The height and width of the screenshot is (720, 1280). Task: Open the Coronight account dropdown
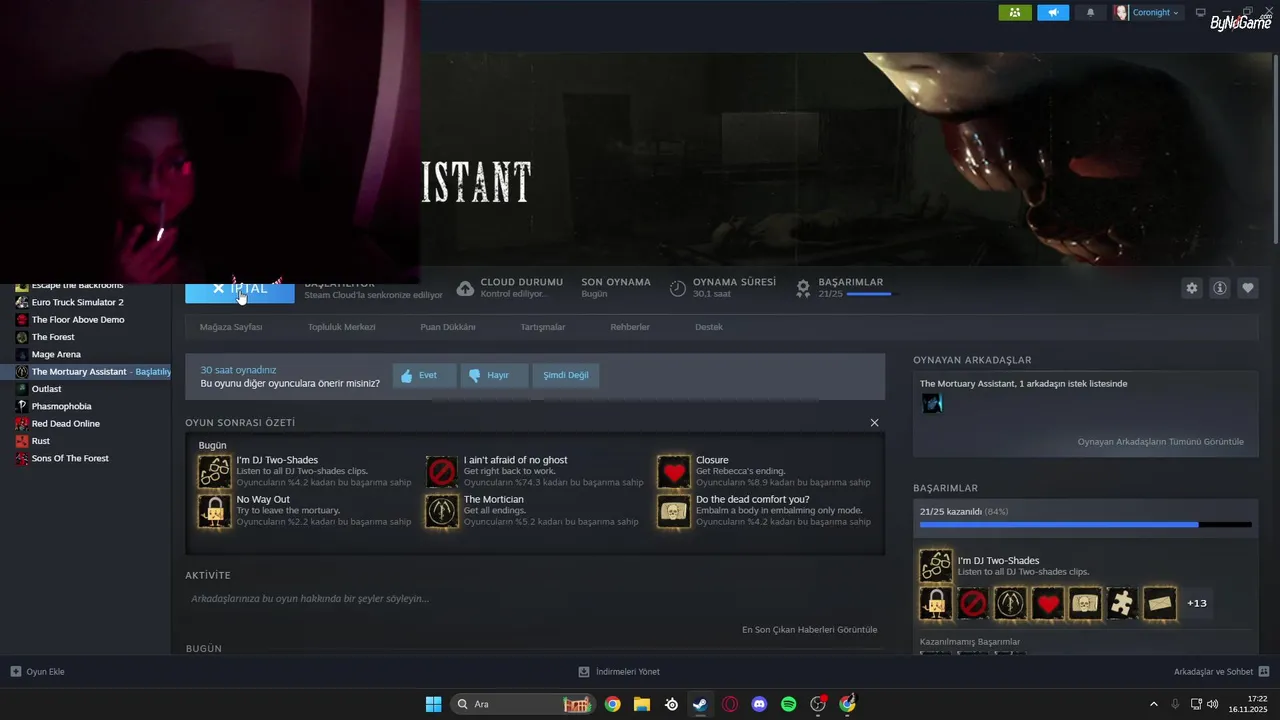[x=1147, y=13]
